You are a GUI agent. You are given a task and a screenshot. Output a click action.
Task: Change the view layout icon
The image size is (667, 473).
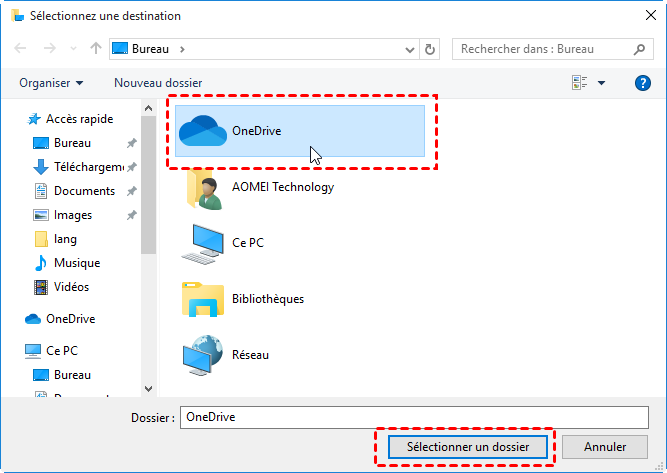[x=579, y=83]
